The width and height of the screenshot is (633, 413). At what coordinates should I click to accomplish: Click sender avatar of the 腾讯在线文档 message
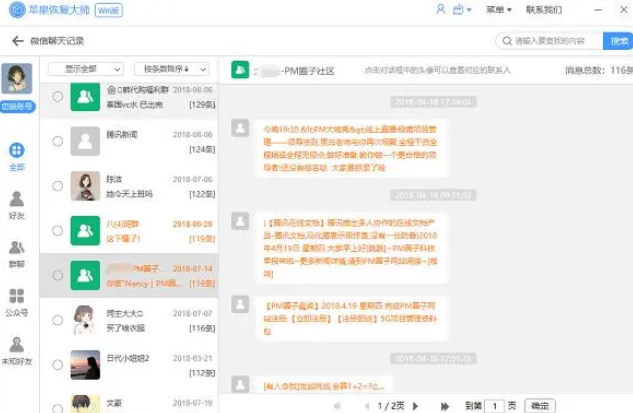(x=240, y=221)
